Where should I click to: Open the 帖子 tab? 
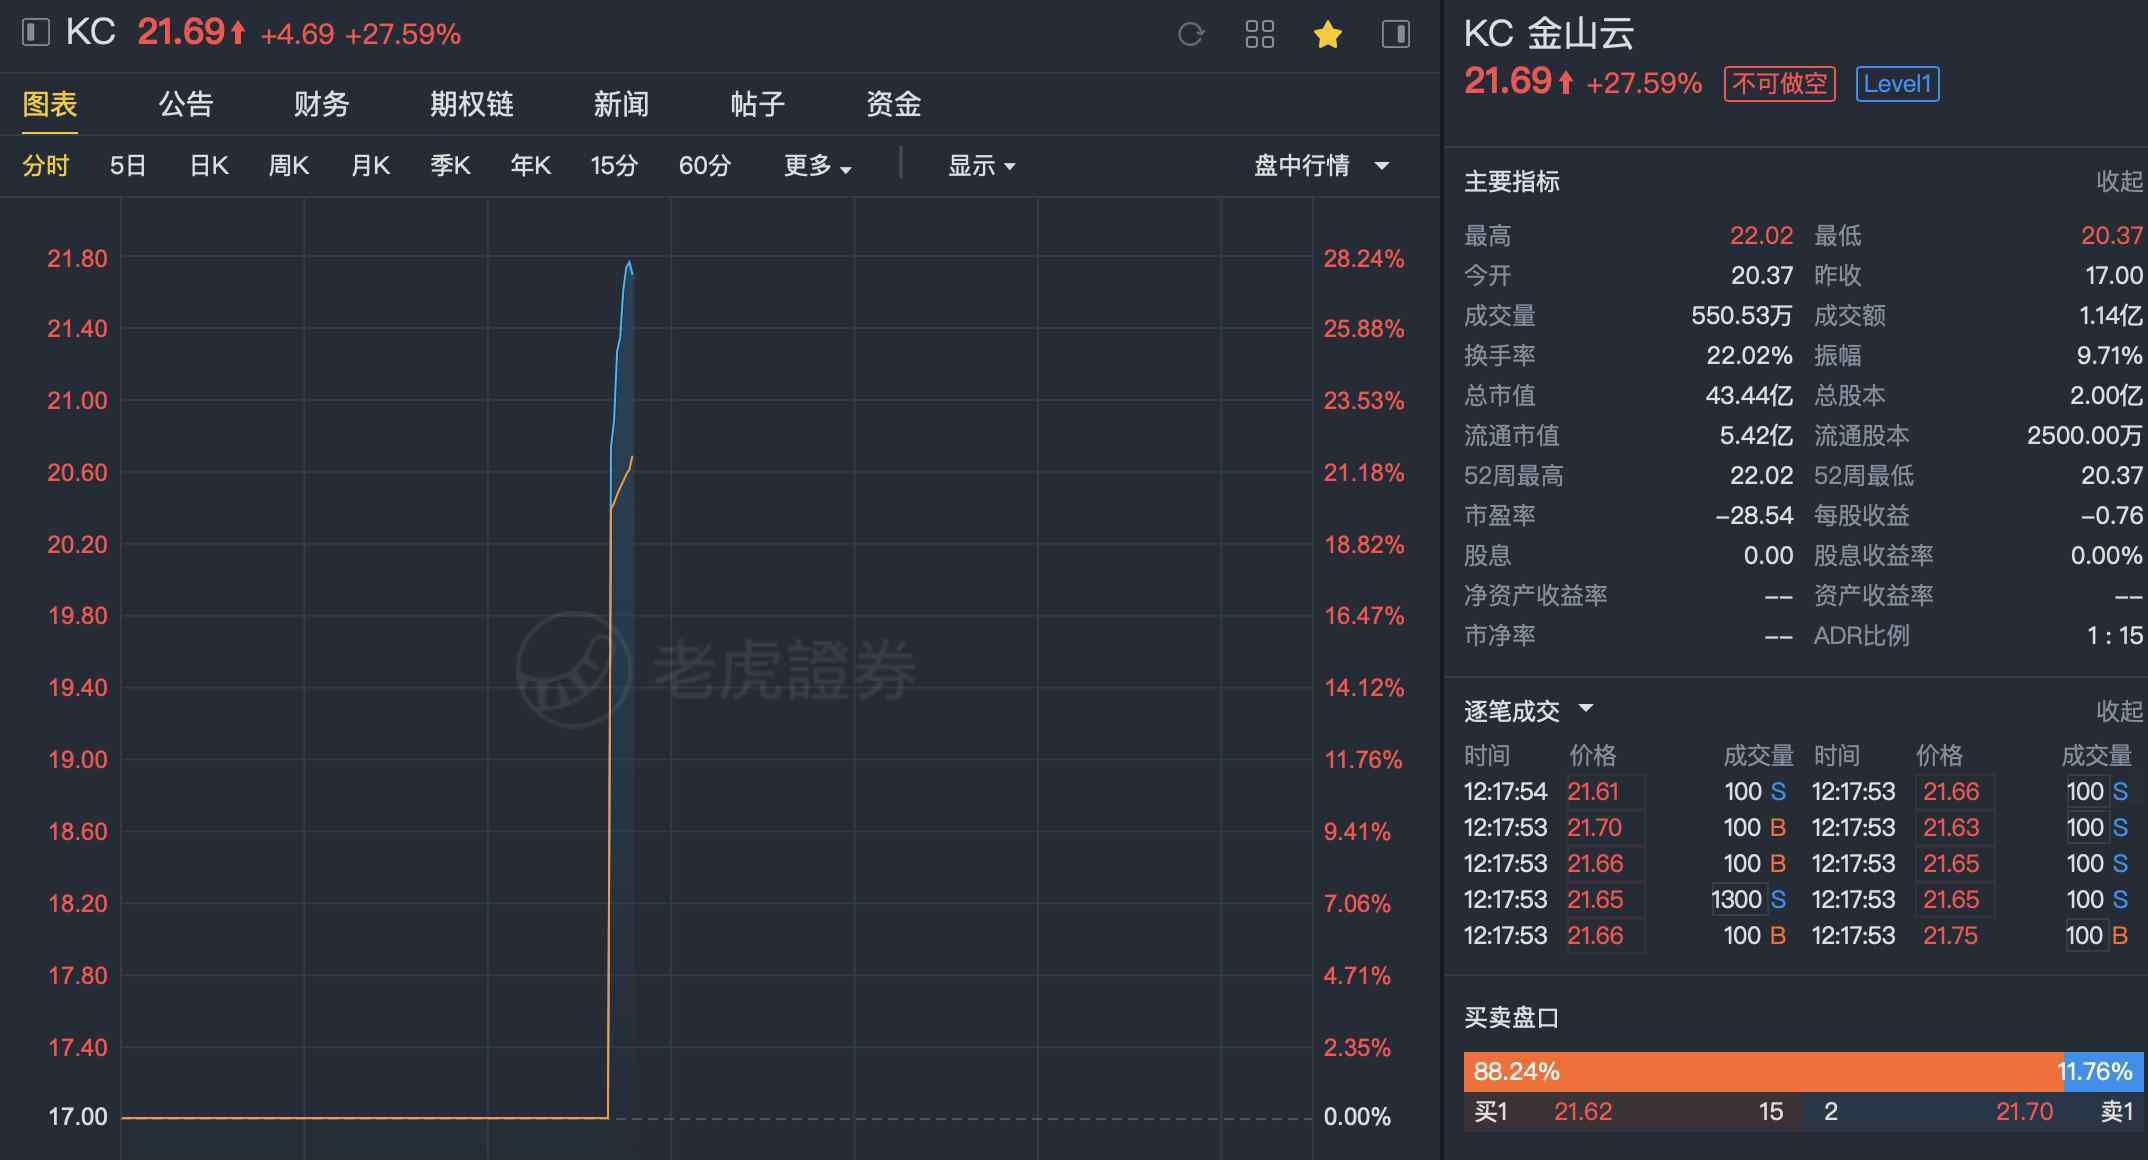click(758, 104)
